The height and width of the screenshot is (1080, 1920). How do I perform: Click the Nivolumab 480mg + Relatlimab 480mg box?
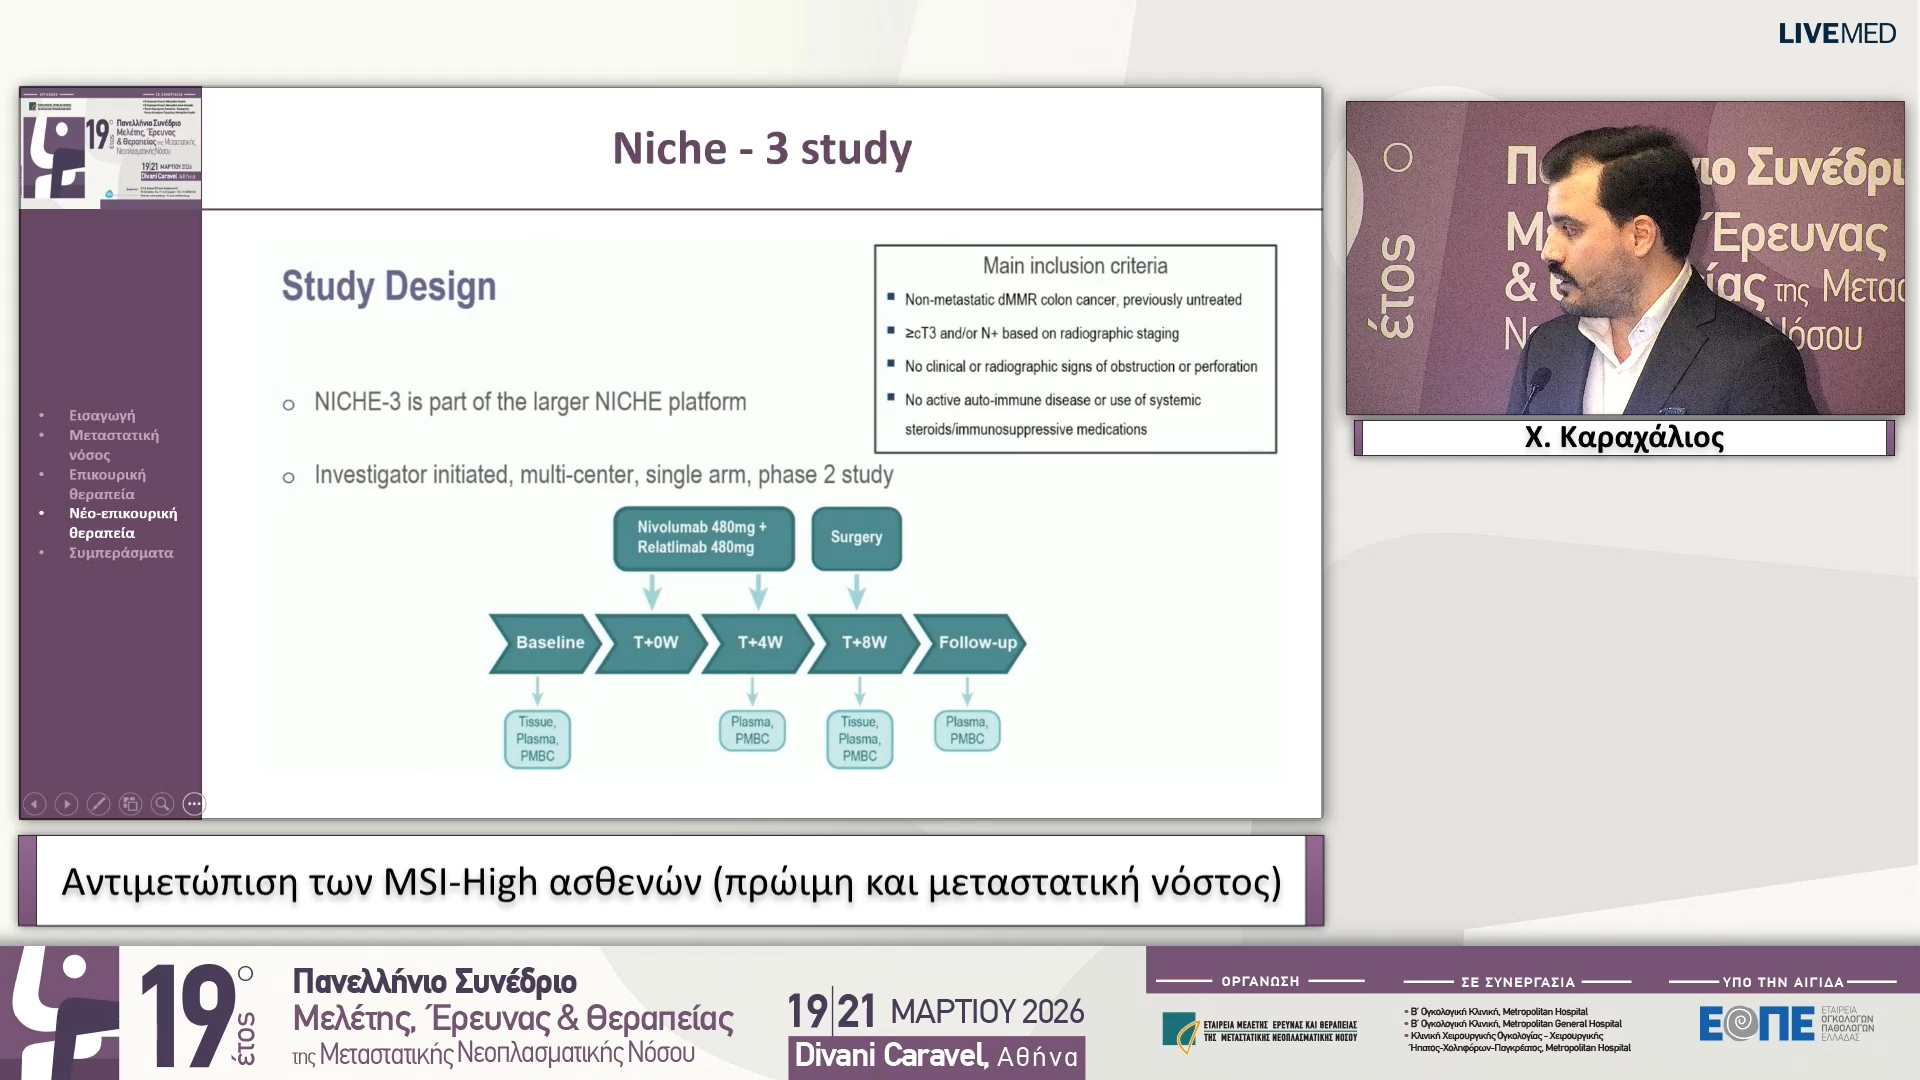coord(704,538)
